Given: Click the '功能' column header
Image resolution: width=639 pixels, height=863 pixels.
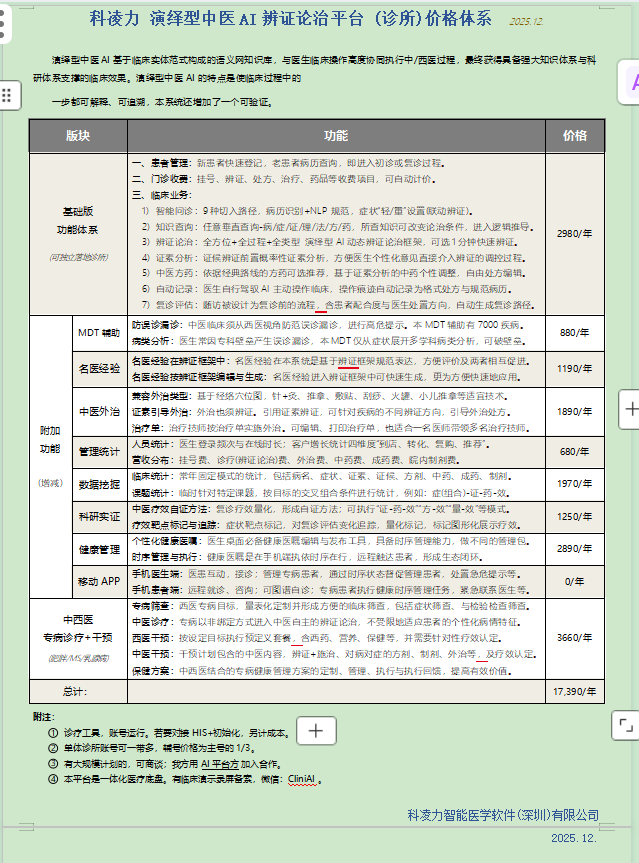Looking at the screenshot, I should [x=336, y=136].
